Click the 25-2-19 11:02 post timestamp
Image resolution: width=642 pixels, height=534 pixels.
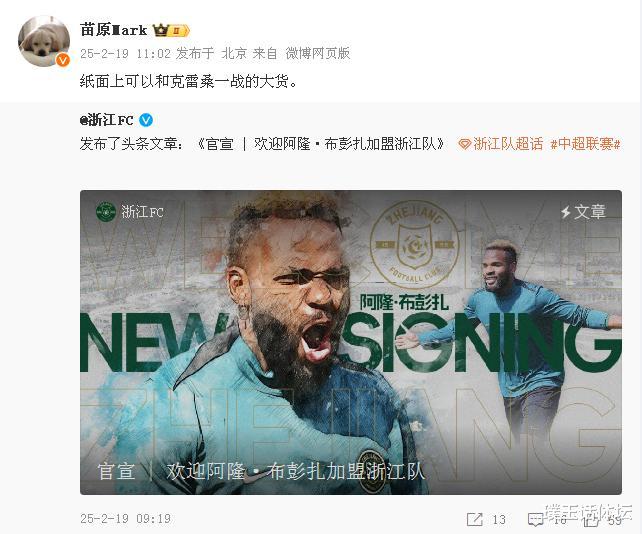coord(125,54)
